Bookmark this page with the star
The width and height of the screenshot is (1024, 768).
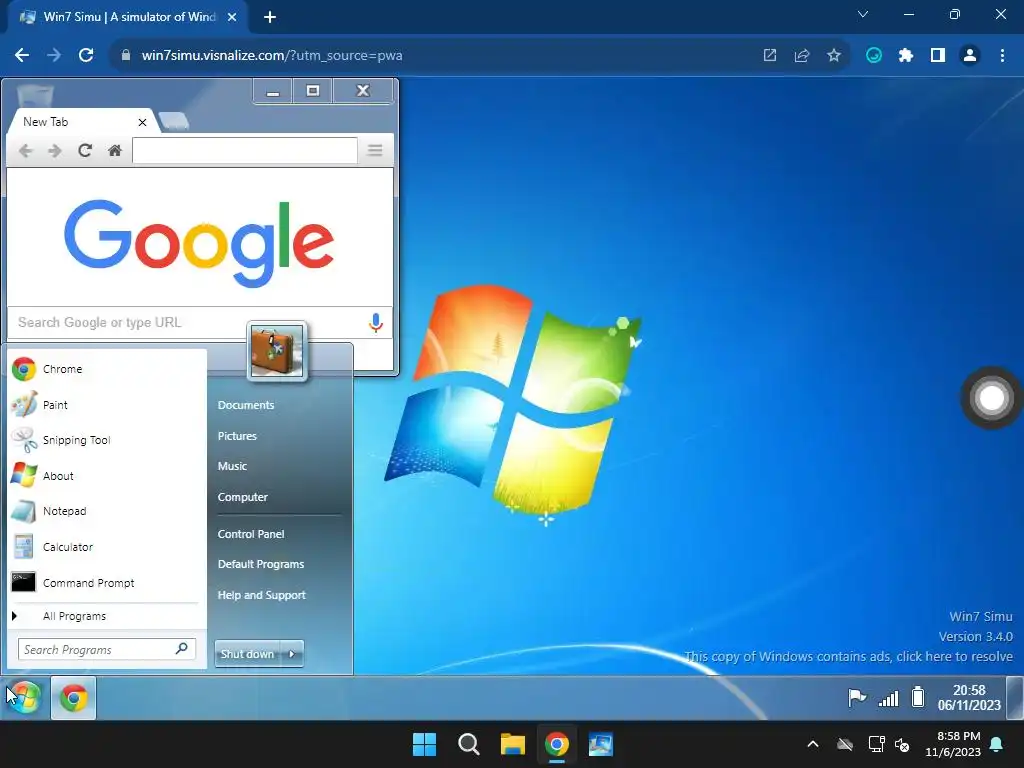(x=834, y=56)
